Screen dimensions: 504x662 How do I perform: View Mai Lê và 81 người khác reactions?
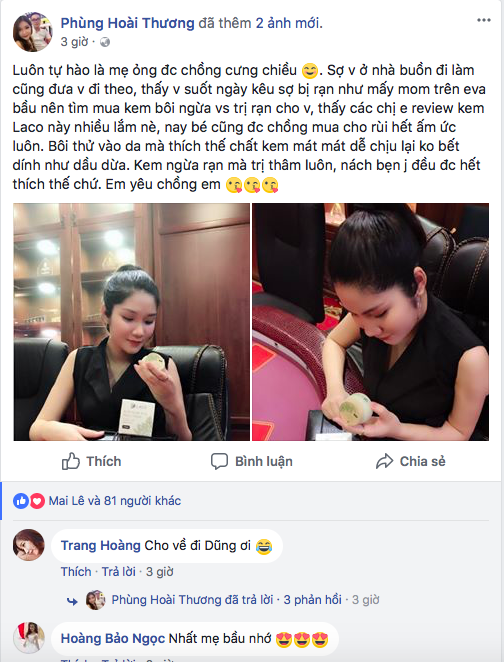(x=115, y=501)
